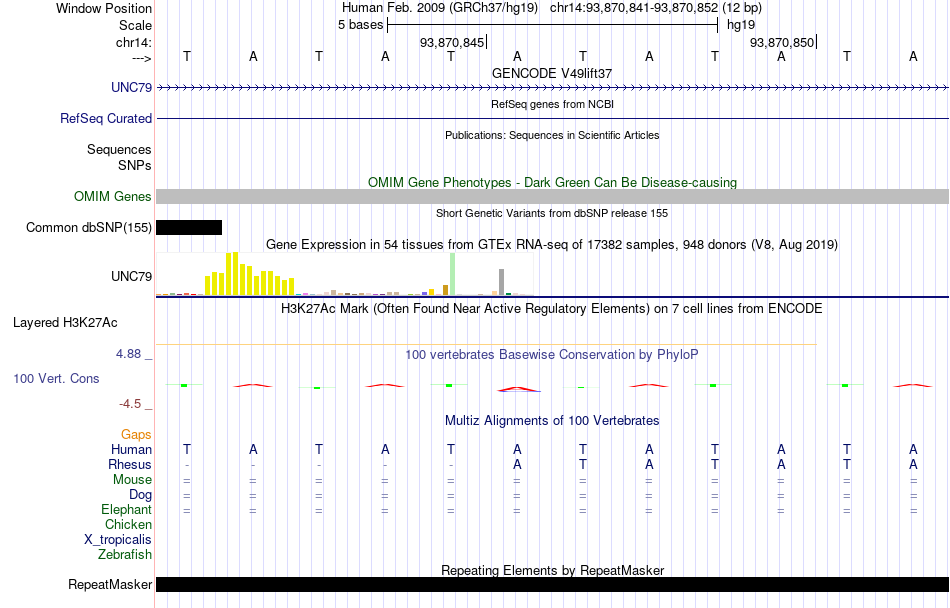This screenshot has width=950, height=608.
Task: Click the -4.5 PhyloP lower value
Action: tap(130, 403)
